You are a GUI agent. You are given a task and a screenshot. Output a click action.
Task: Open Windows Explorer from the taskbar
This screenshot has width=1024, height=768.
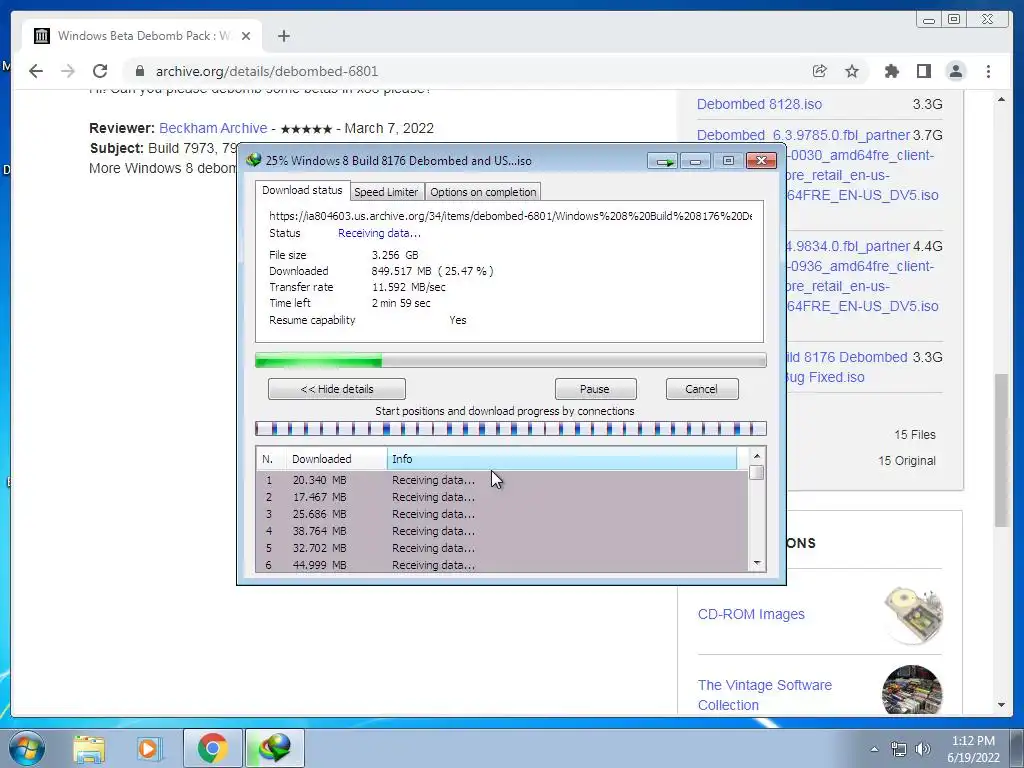(89, 748)
